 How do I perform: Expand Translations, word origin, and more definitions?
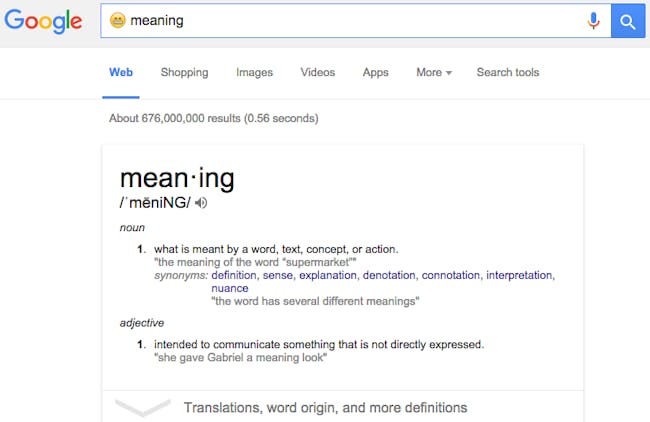325,407
